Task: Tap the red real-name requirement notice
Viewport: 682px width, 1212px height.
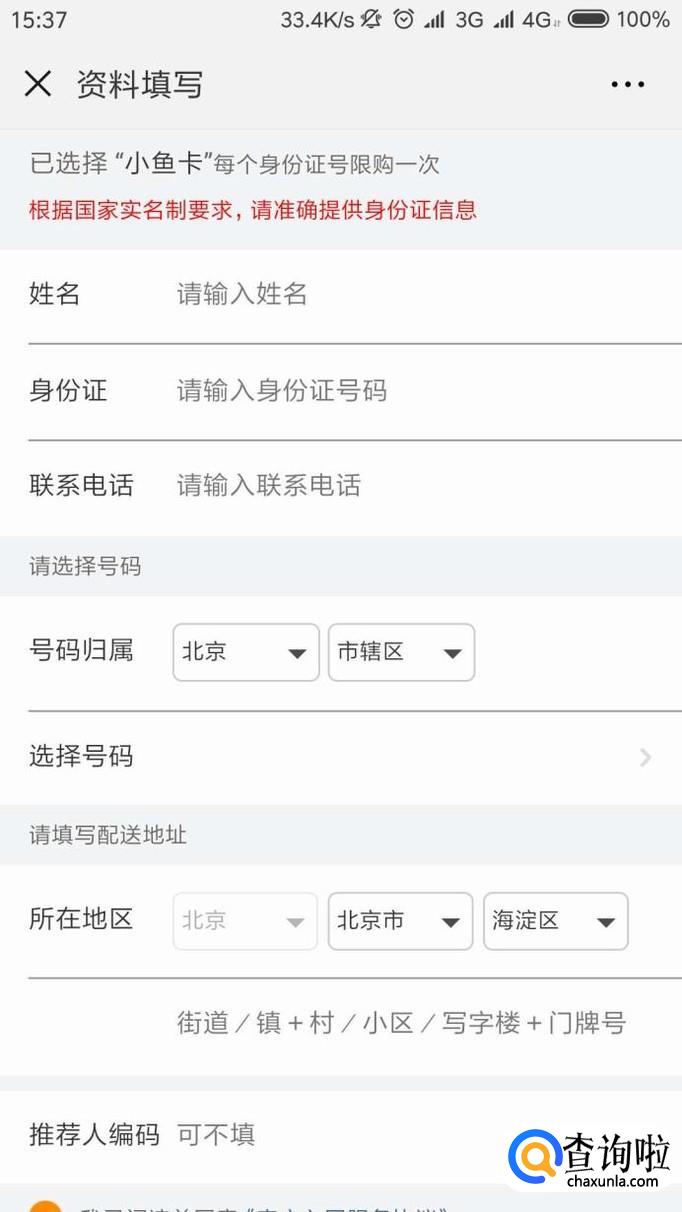Action: pyautogui.click(x=252, y=210)
